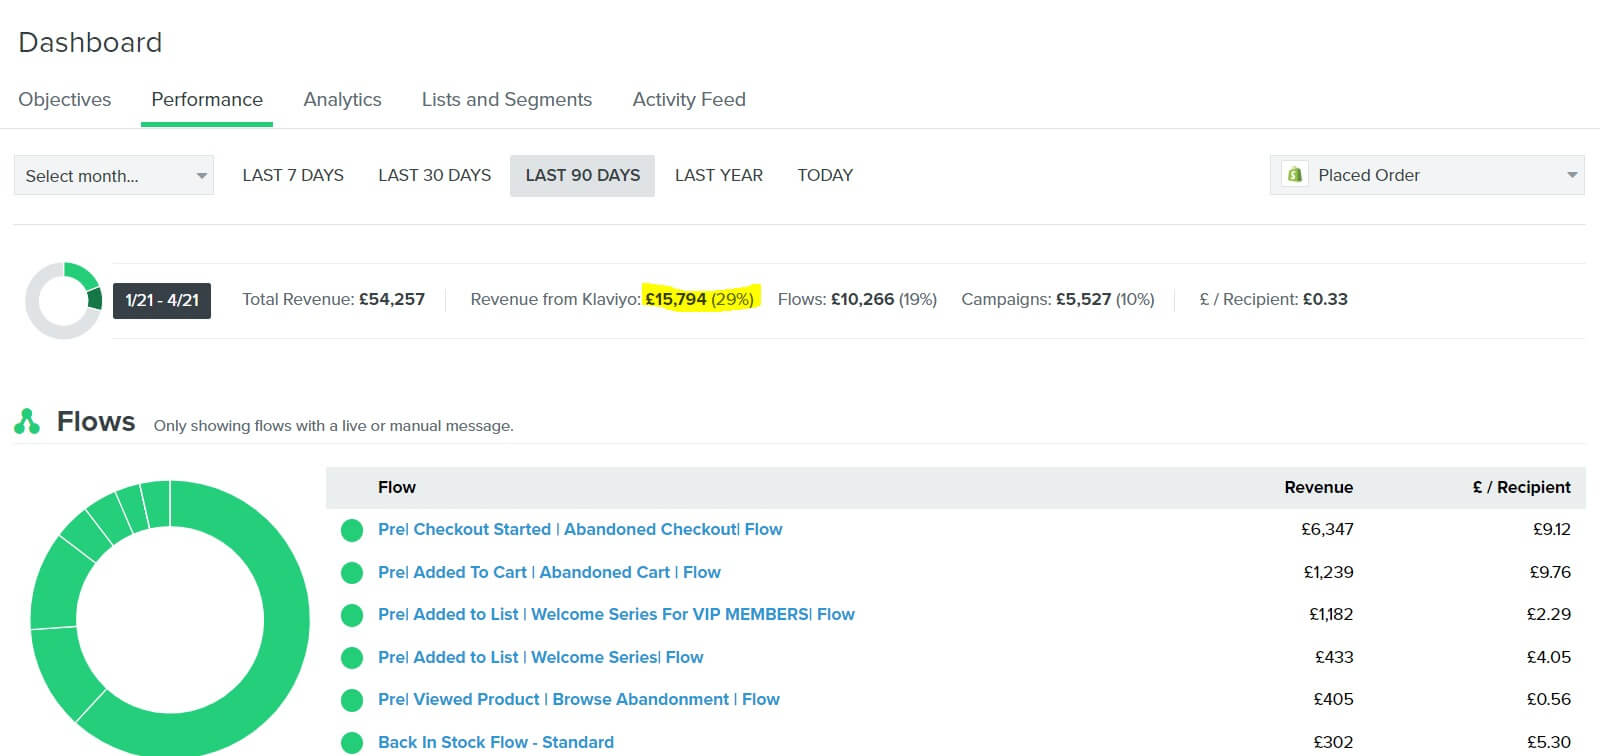This screenshot has width=1600, height=756.
Task: Open the Select month dropdown
Action: 114,176
